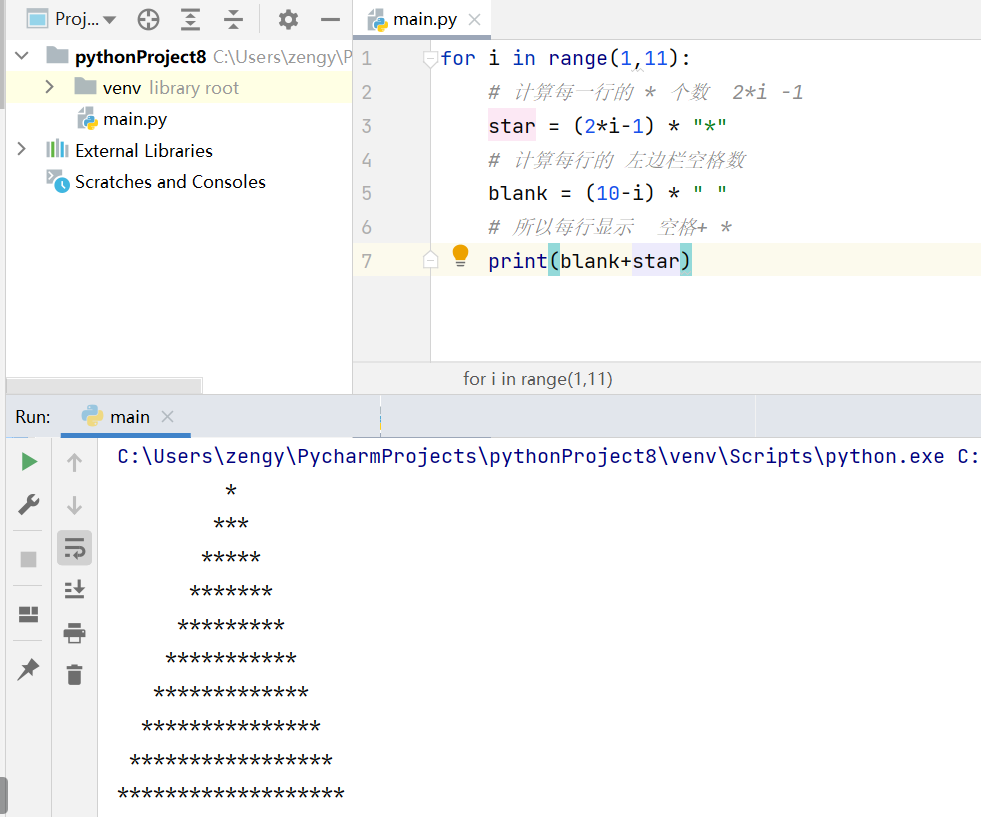Screen dimensions: 981x817
Task: Click restore layout icon in Run panel
Action: 29,614
